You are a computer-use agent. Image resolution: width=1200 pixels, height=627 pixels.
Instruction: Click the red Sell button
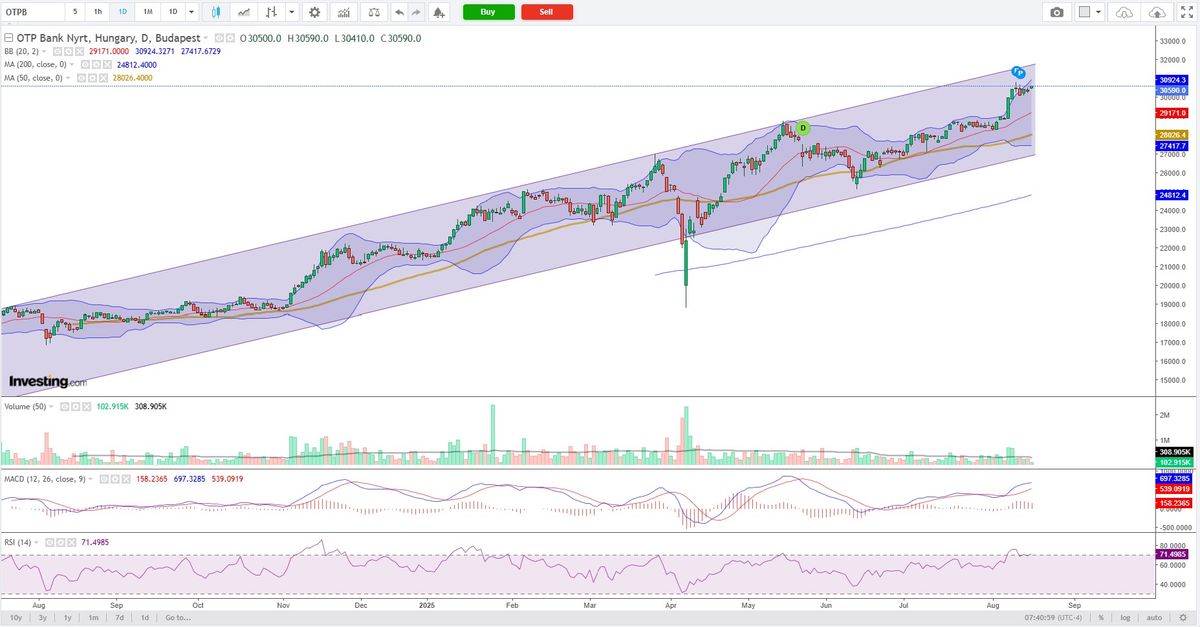(547, 12)
